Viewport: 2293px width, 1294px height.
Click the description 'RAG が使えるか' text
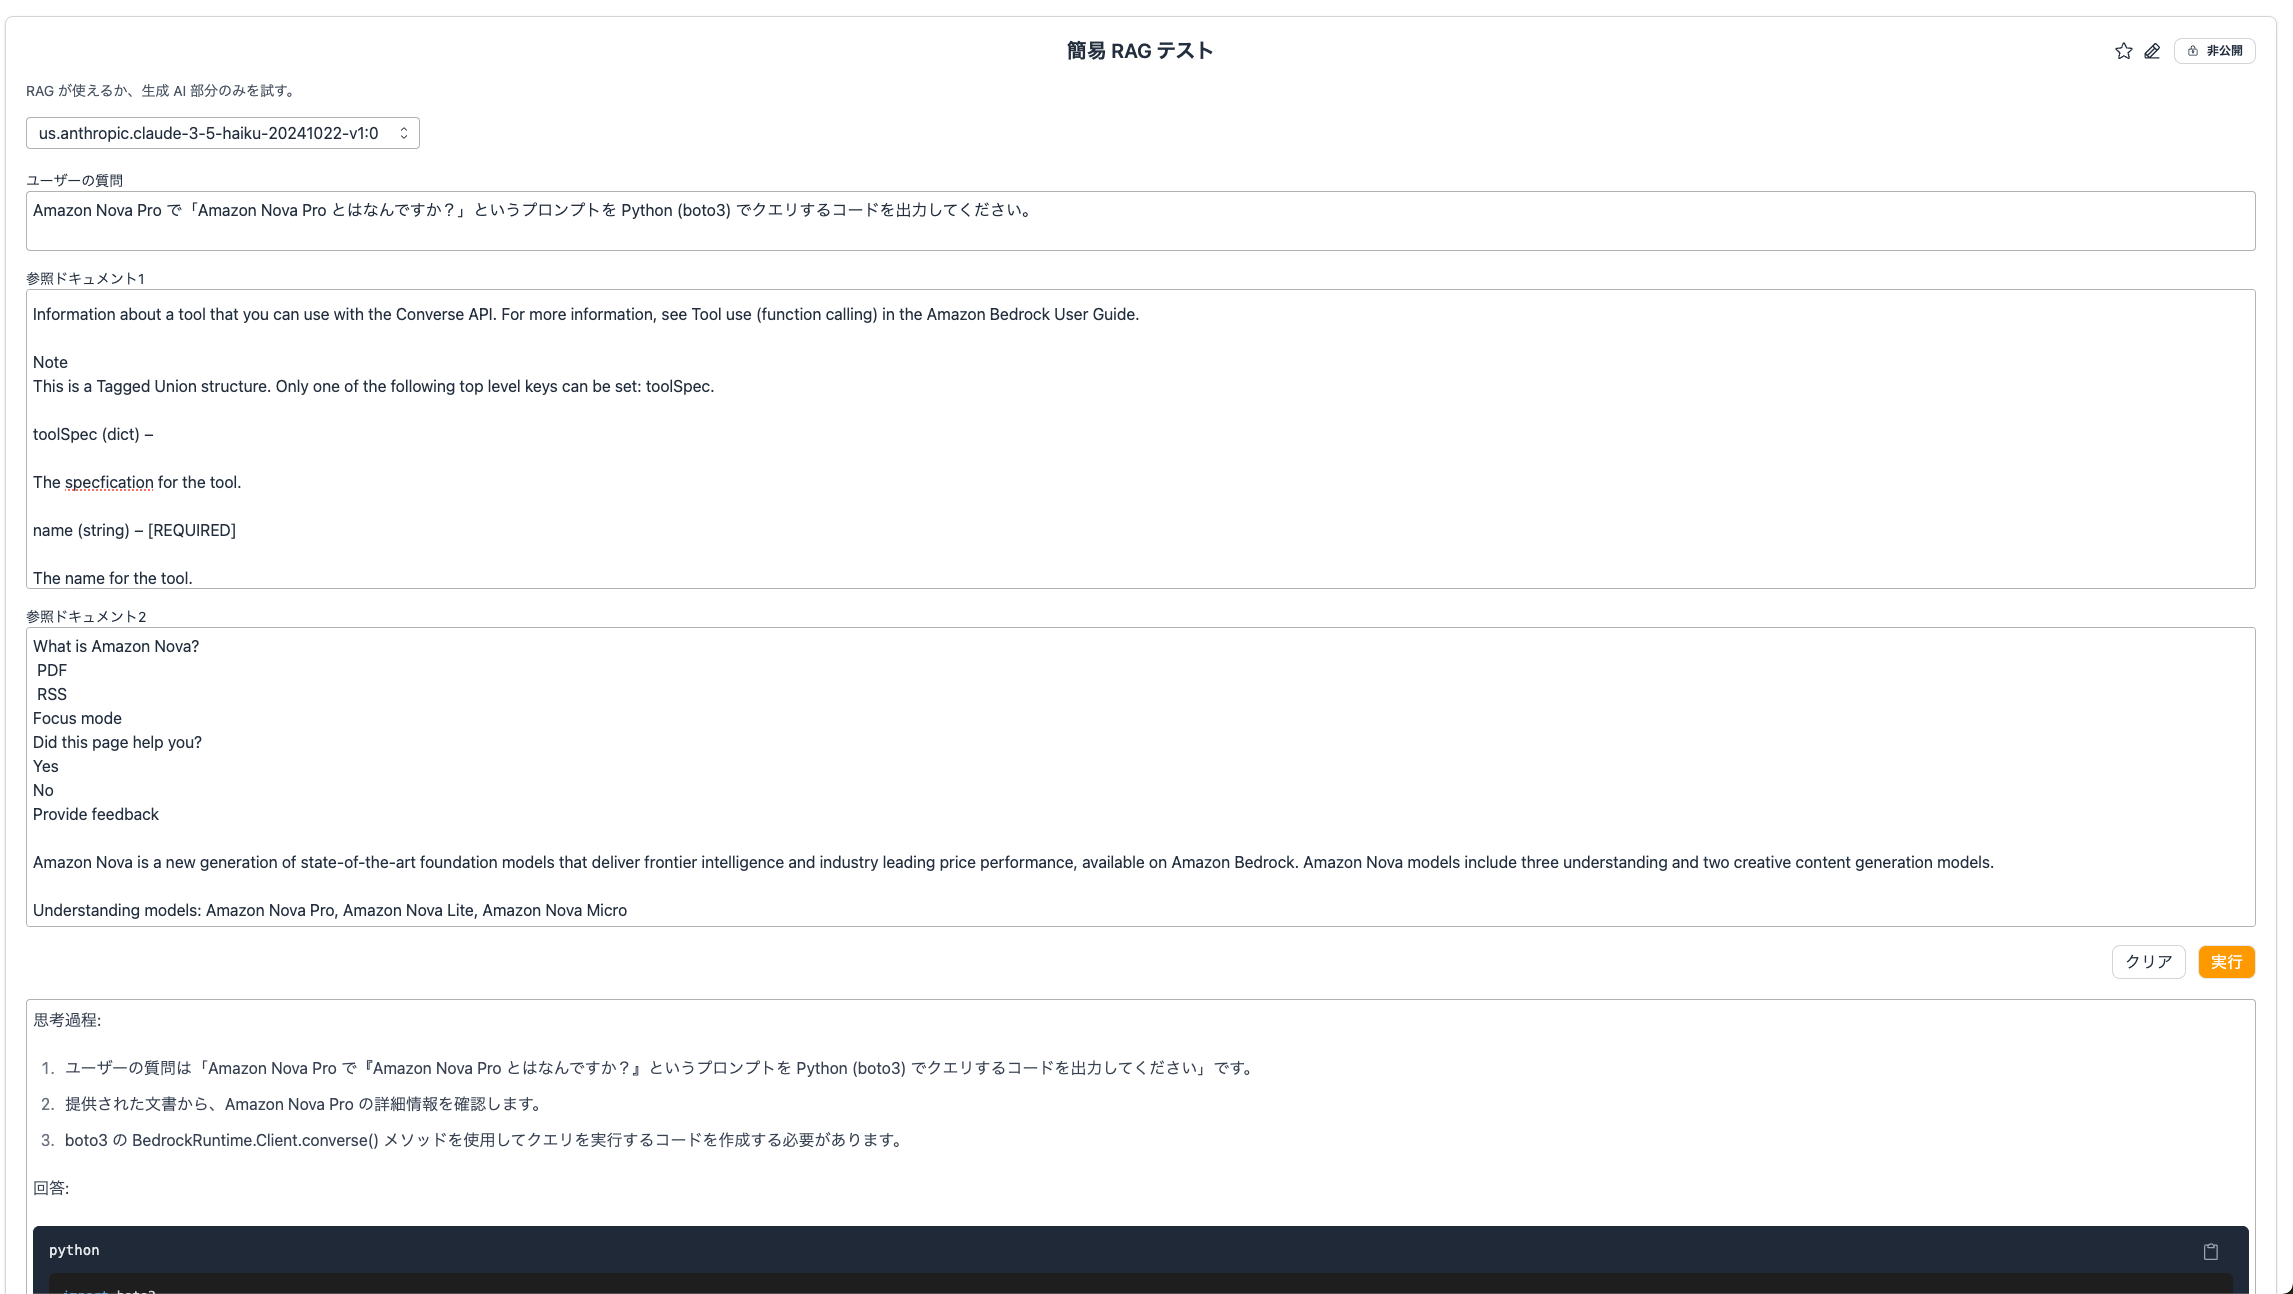point(161,91)
